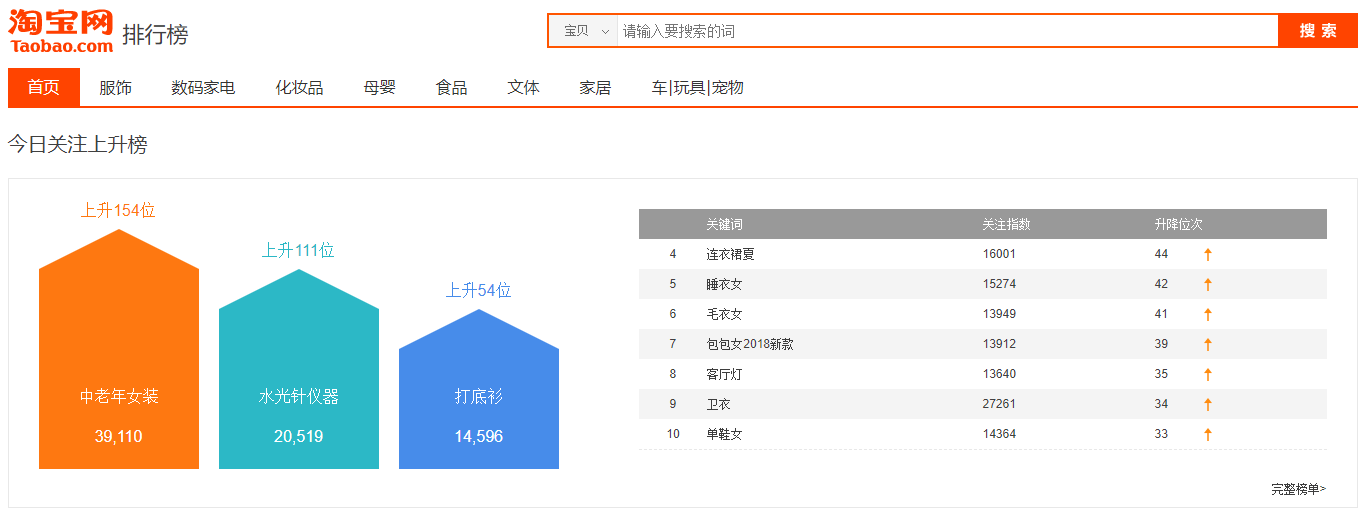
Task: Click the up arrow in 单鞋女 row
Action: click(1208, 434)
